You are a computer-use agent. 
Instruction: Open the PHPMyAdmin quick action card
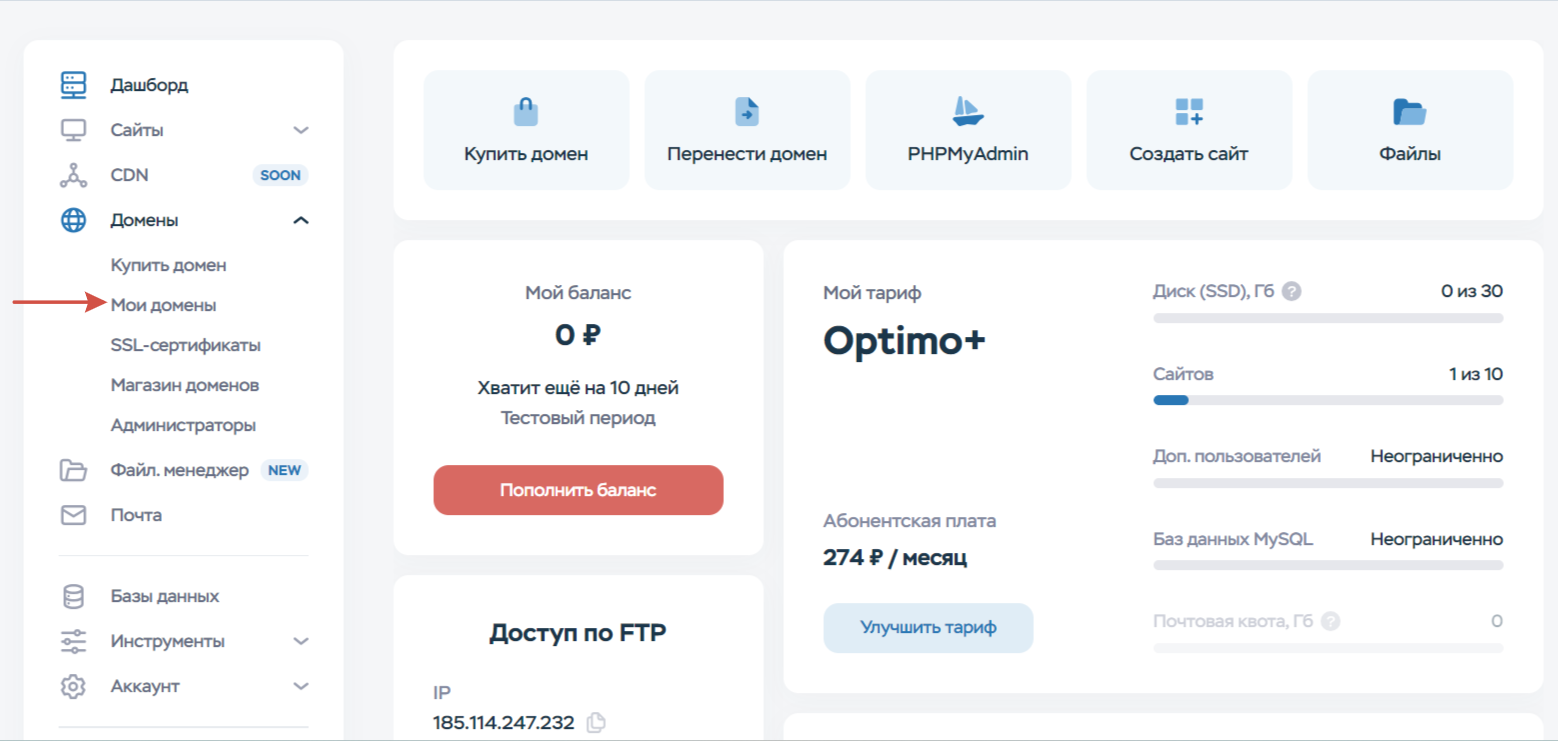click(968, 130)
